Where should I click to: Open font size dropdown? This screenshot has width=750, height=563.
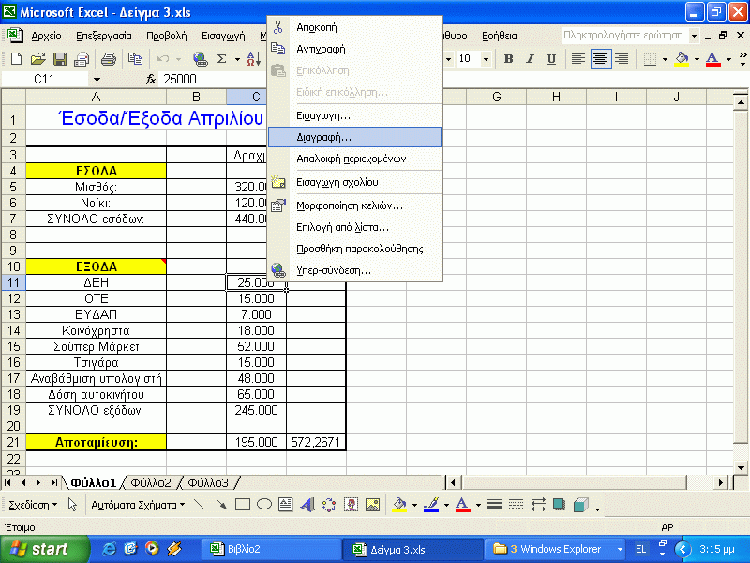click(x=486, y=59)
